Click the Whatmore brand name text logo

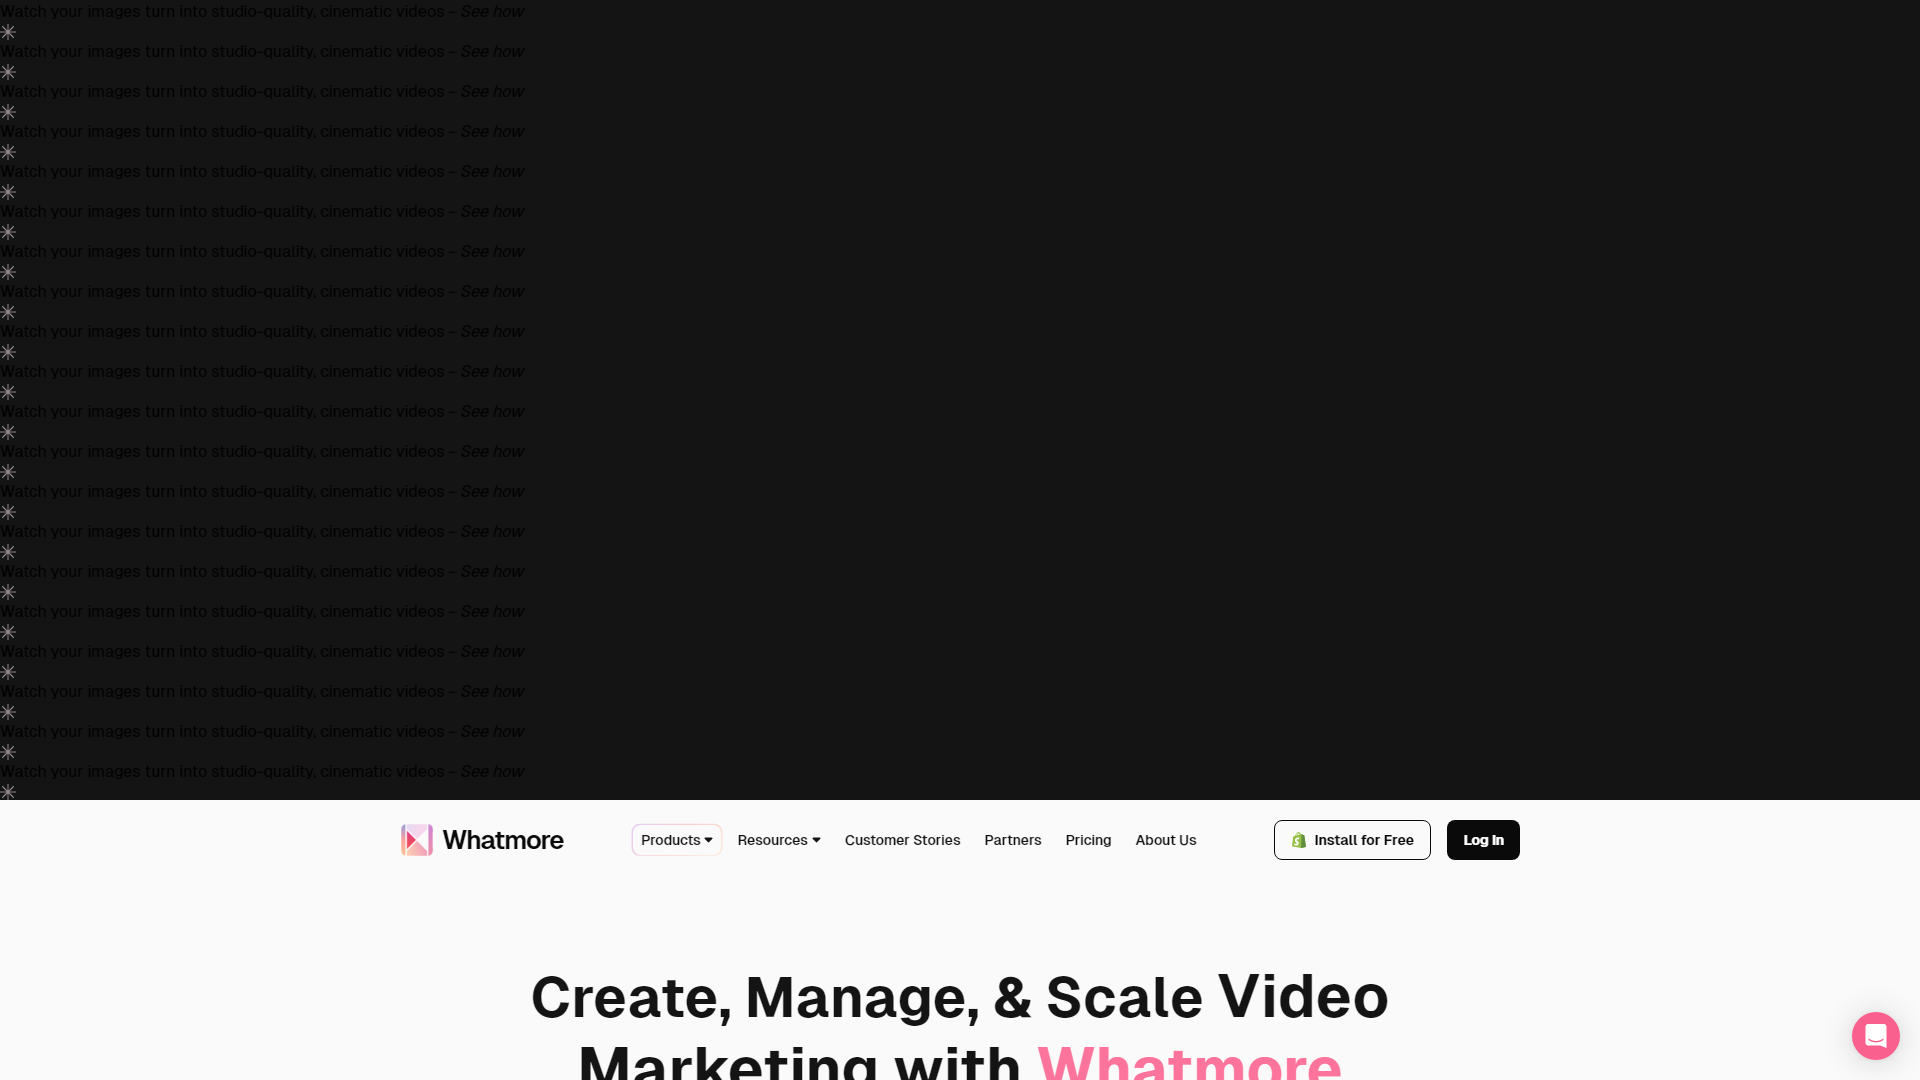point(502,840)
